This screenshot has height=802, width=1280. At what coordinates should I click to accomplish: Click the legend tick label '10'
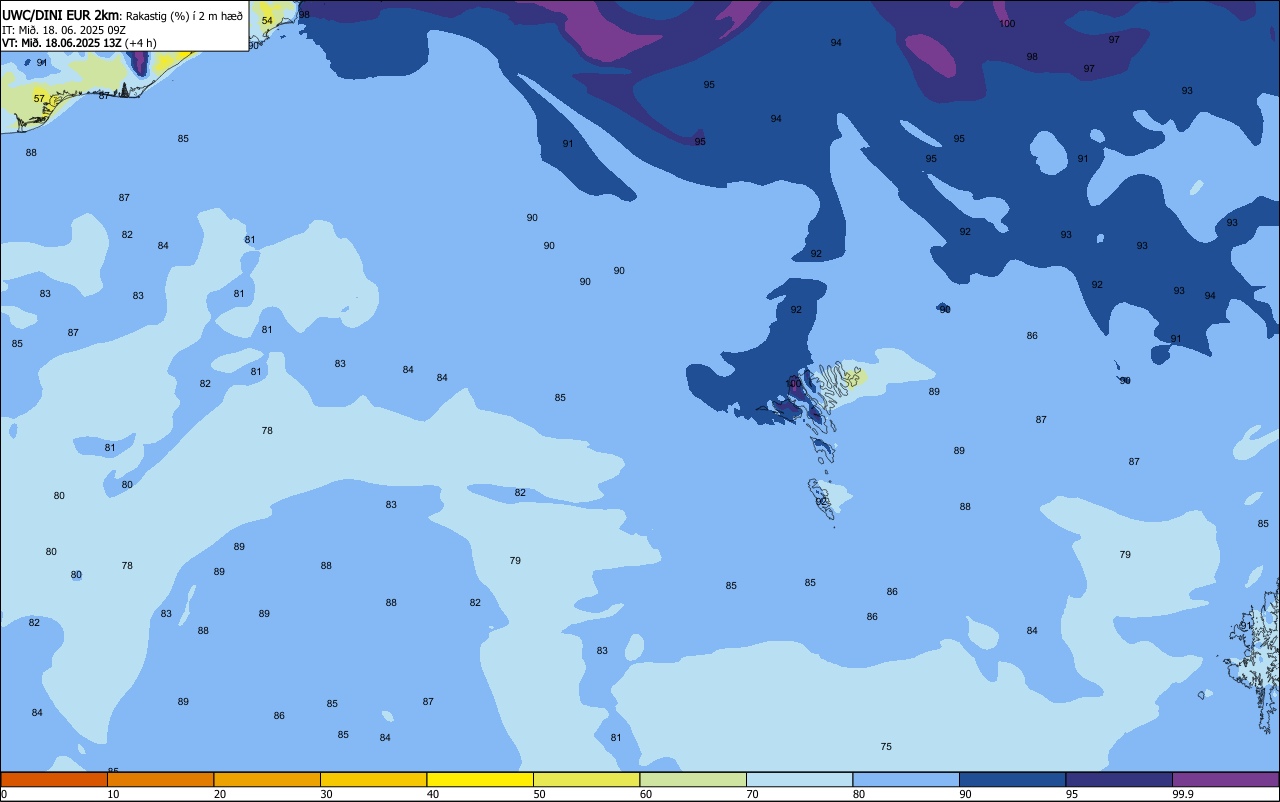coord(113,794)
